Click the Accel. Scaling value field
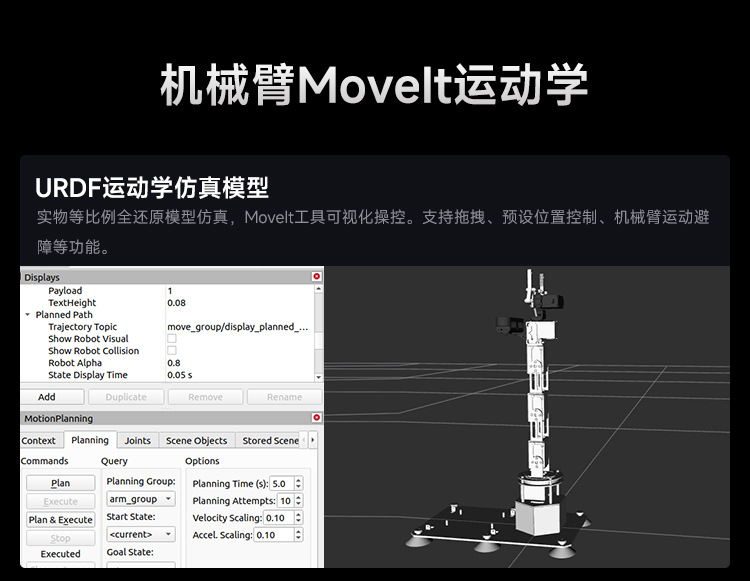The image size is (750, 581). coord(274,535)
